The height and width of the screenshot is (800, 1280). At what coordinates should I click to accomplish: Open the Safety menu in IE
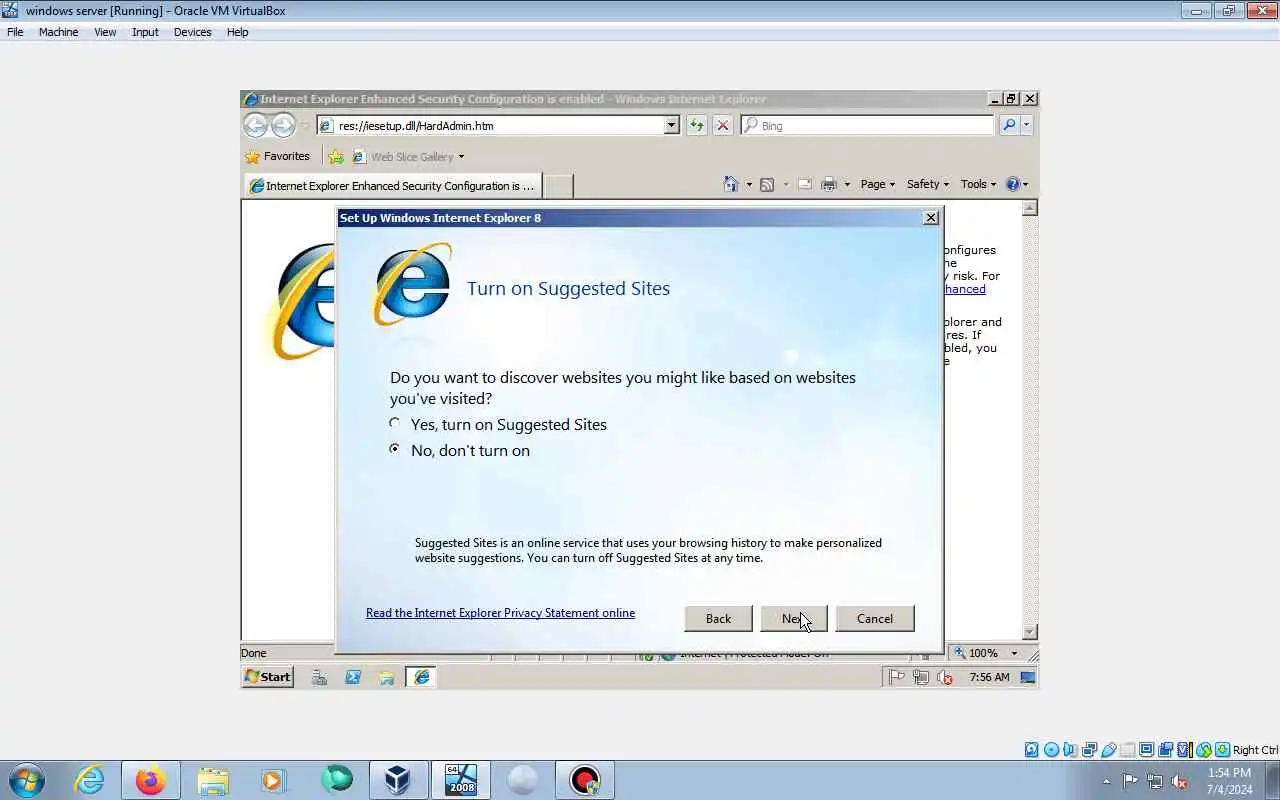(x=928, y=184)
